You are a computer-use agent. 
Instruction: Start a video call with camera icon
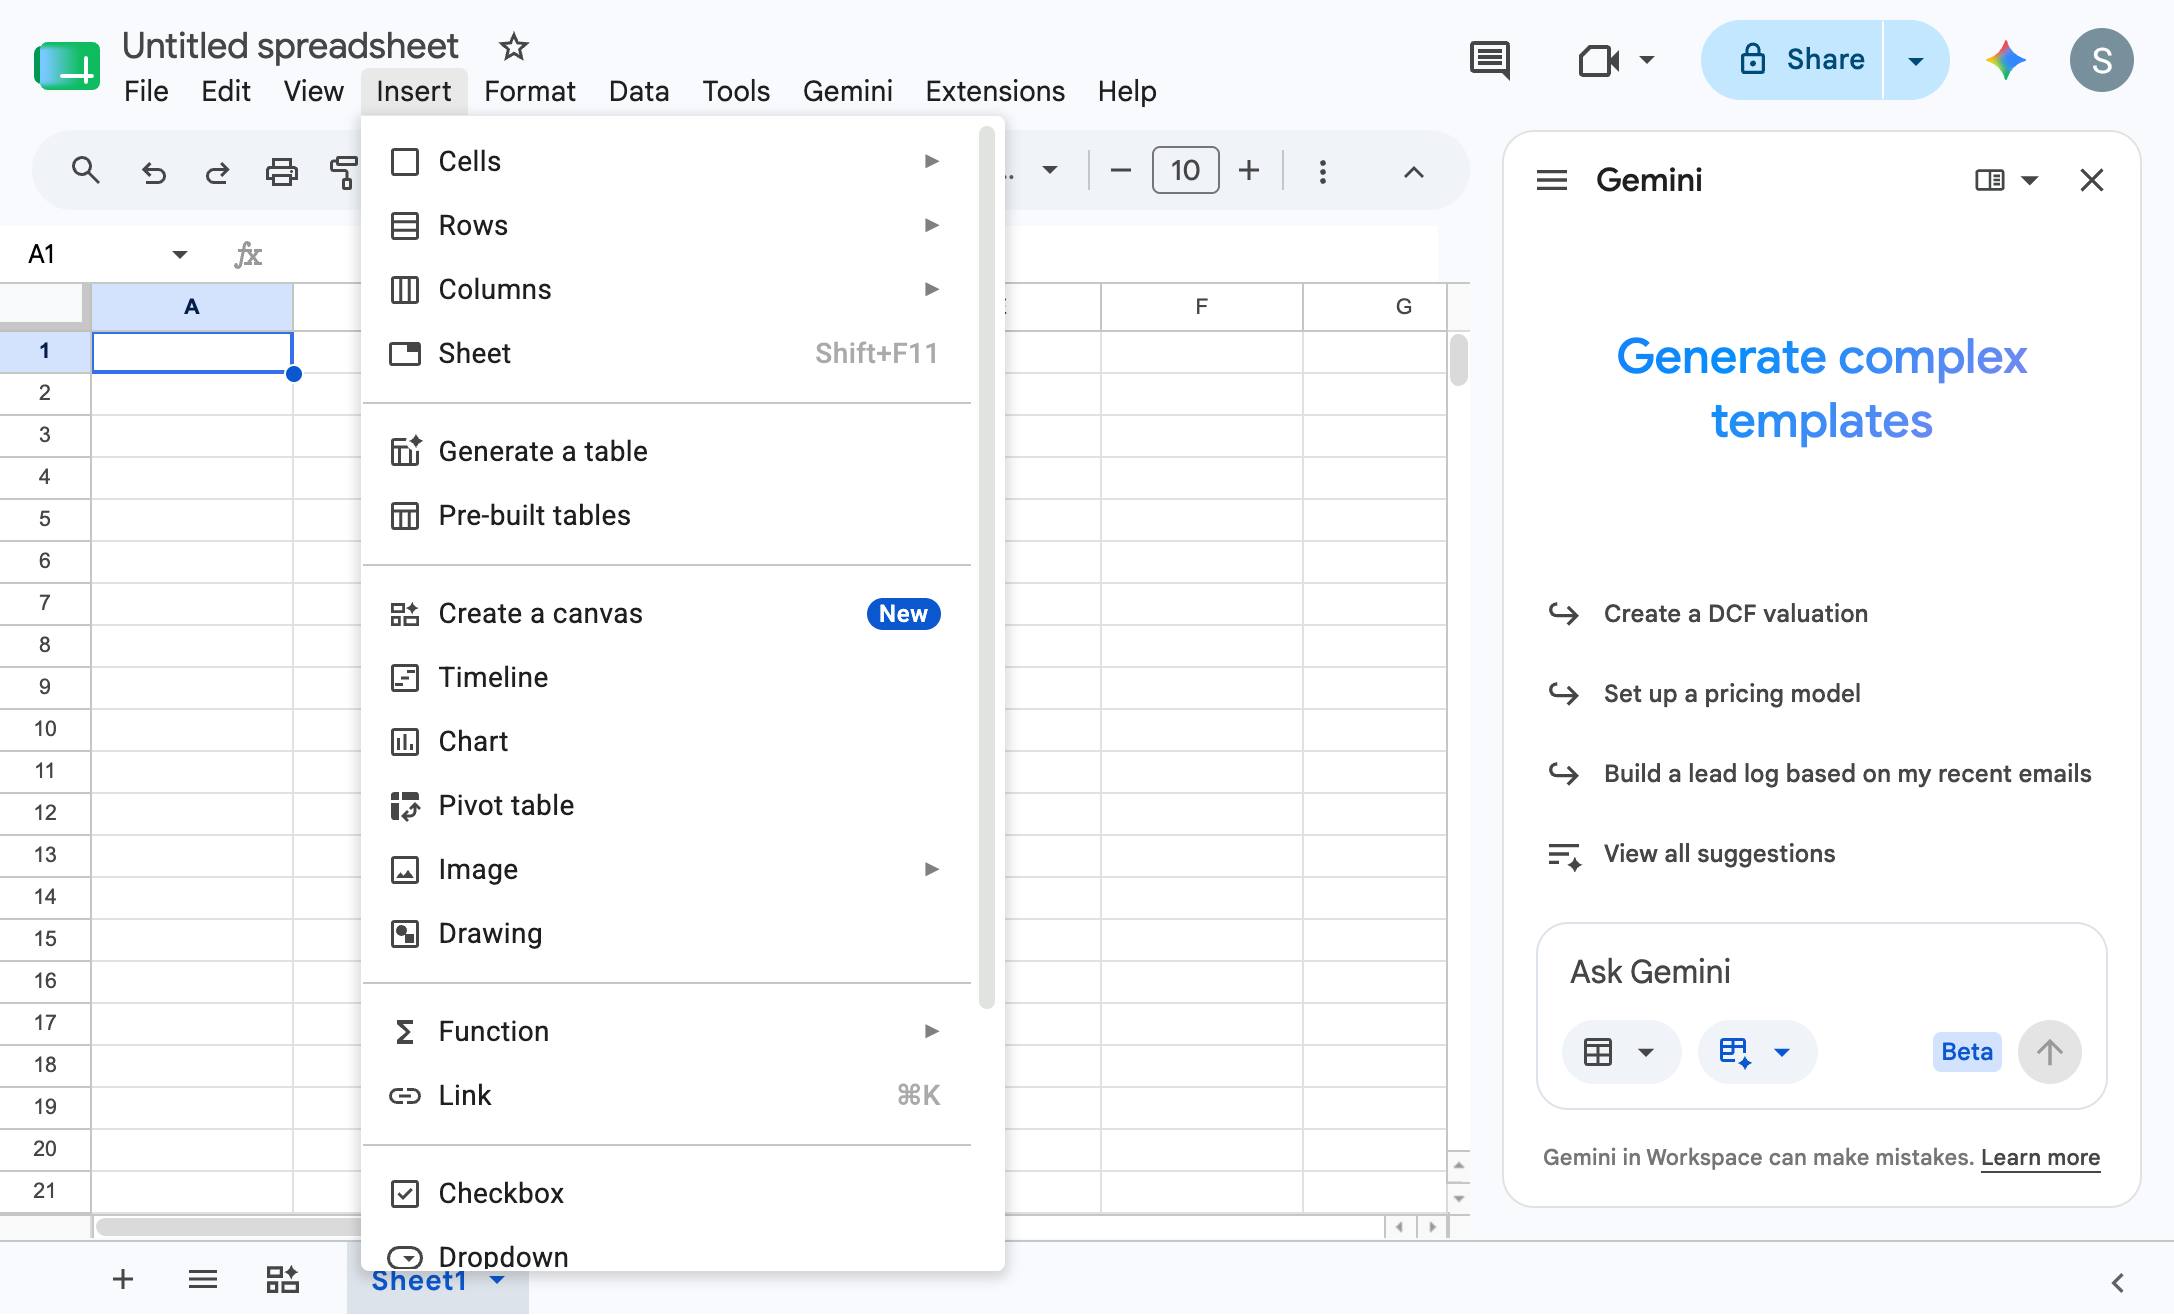point(1598,60)
